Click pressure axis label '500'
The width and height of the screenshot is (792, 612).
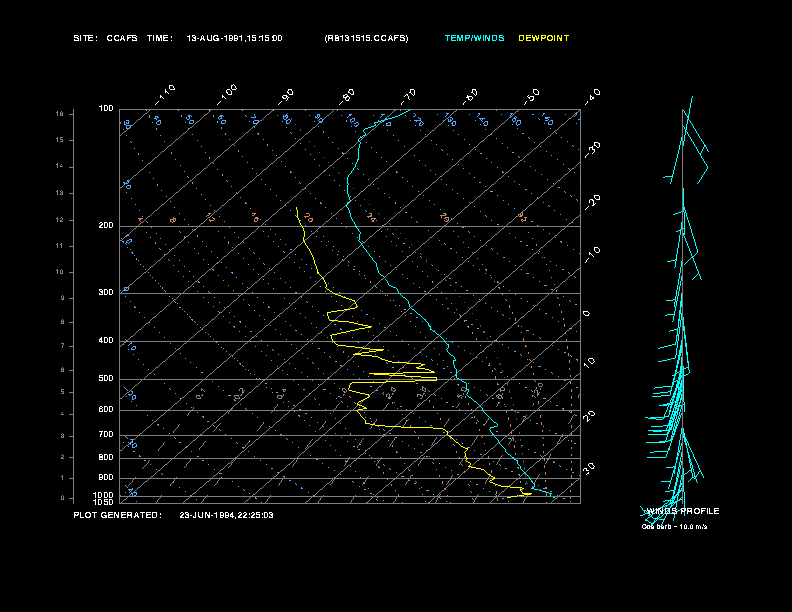click(106, 378)
